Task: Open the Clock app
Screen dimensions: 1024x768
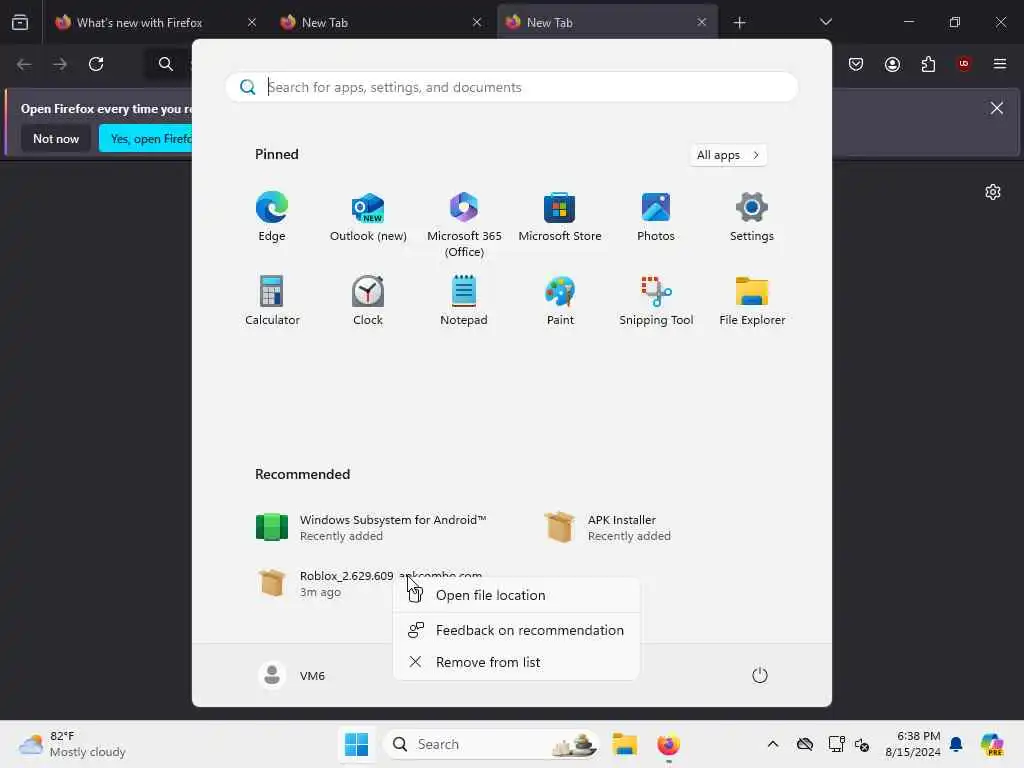Action: [368, 300]
